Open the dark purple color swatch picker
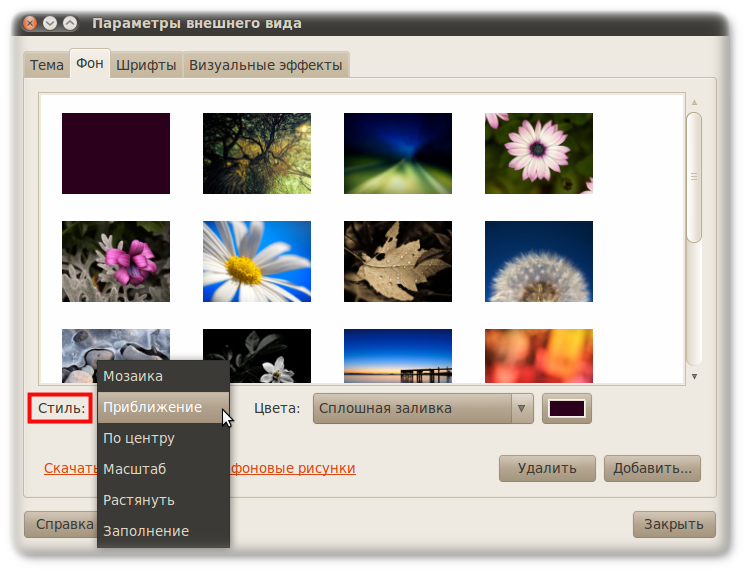This screenshot has width=747, height=573. (x=567, y=408)
